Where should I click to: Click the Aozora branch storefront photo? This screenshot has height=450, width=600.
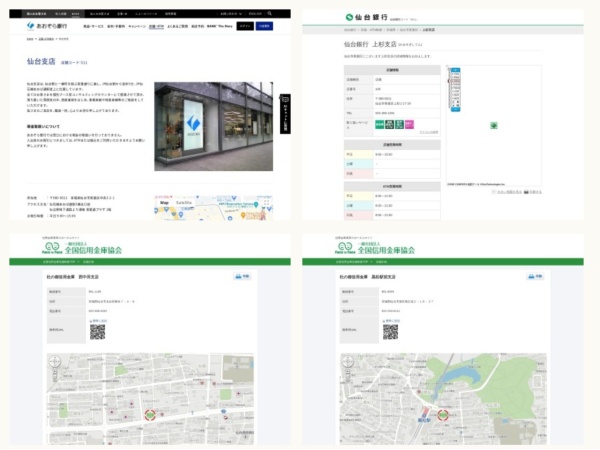[x=213, y=125]
